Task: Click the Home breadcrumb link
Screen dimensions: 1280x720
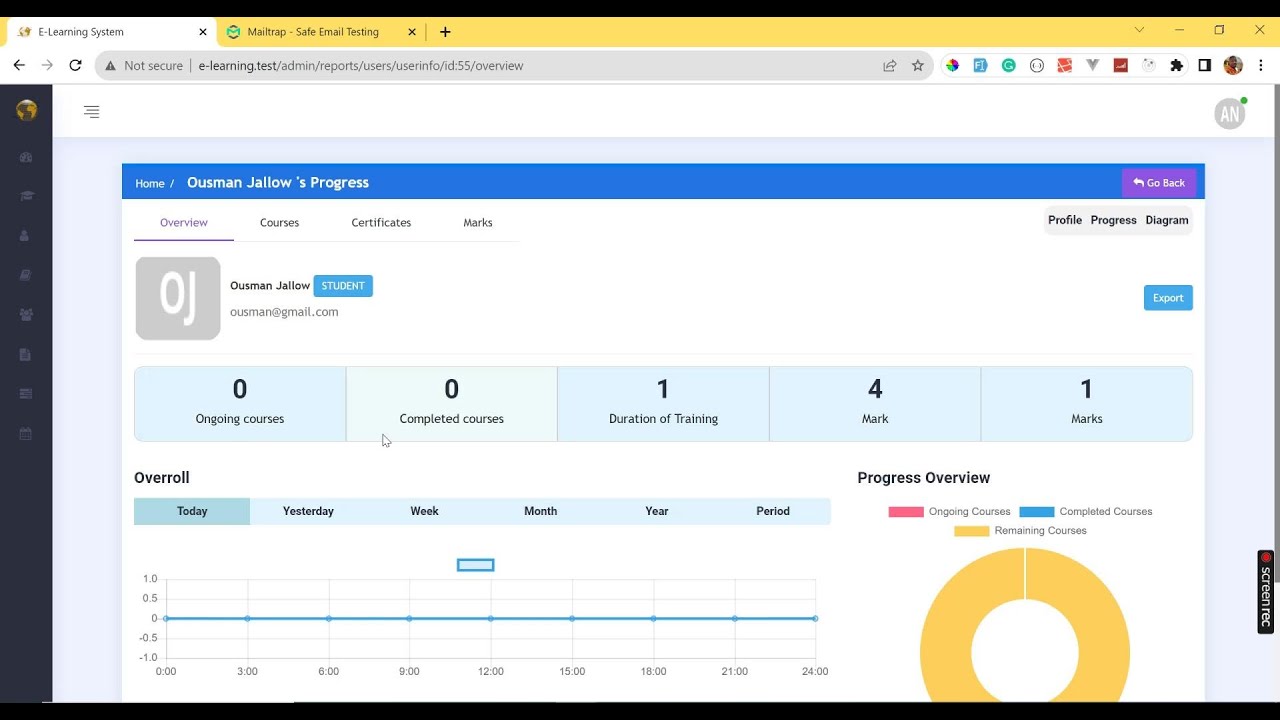Action: (x=150, y=183)
